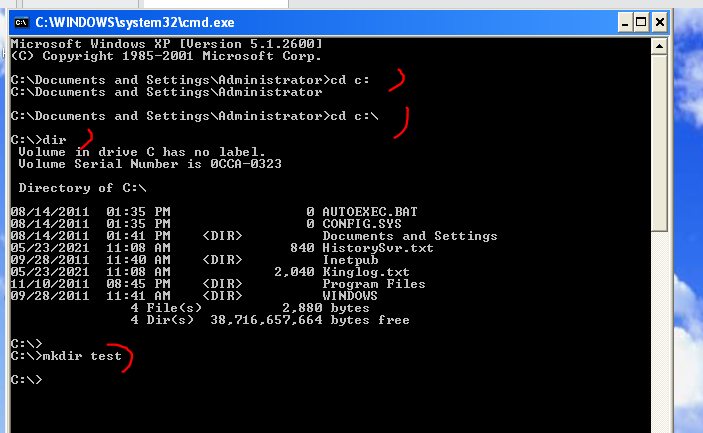Click the Documents and Settings directory entry
703x433 pixels.
click(x=409, y=236)
